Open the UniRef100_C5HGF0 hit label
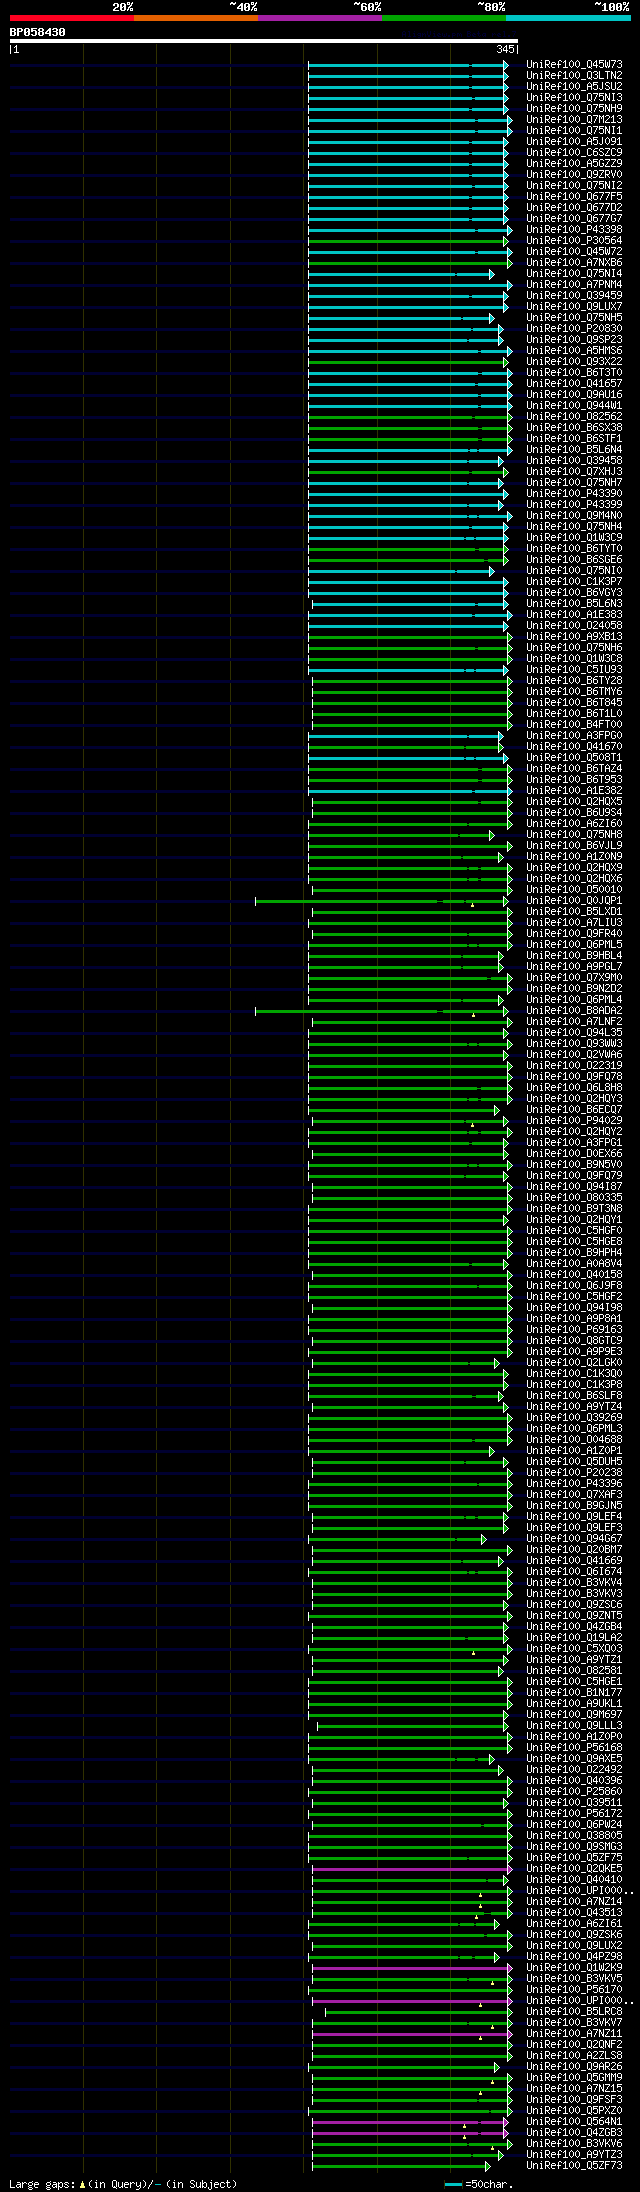The height and width of the screenshot is (2192, 640). pos(574,1231)
